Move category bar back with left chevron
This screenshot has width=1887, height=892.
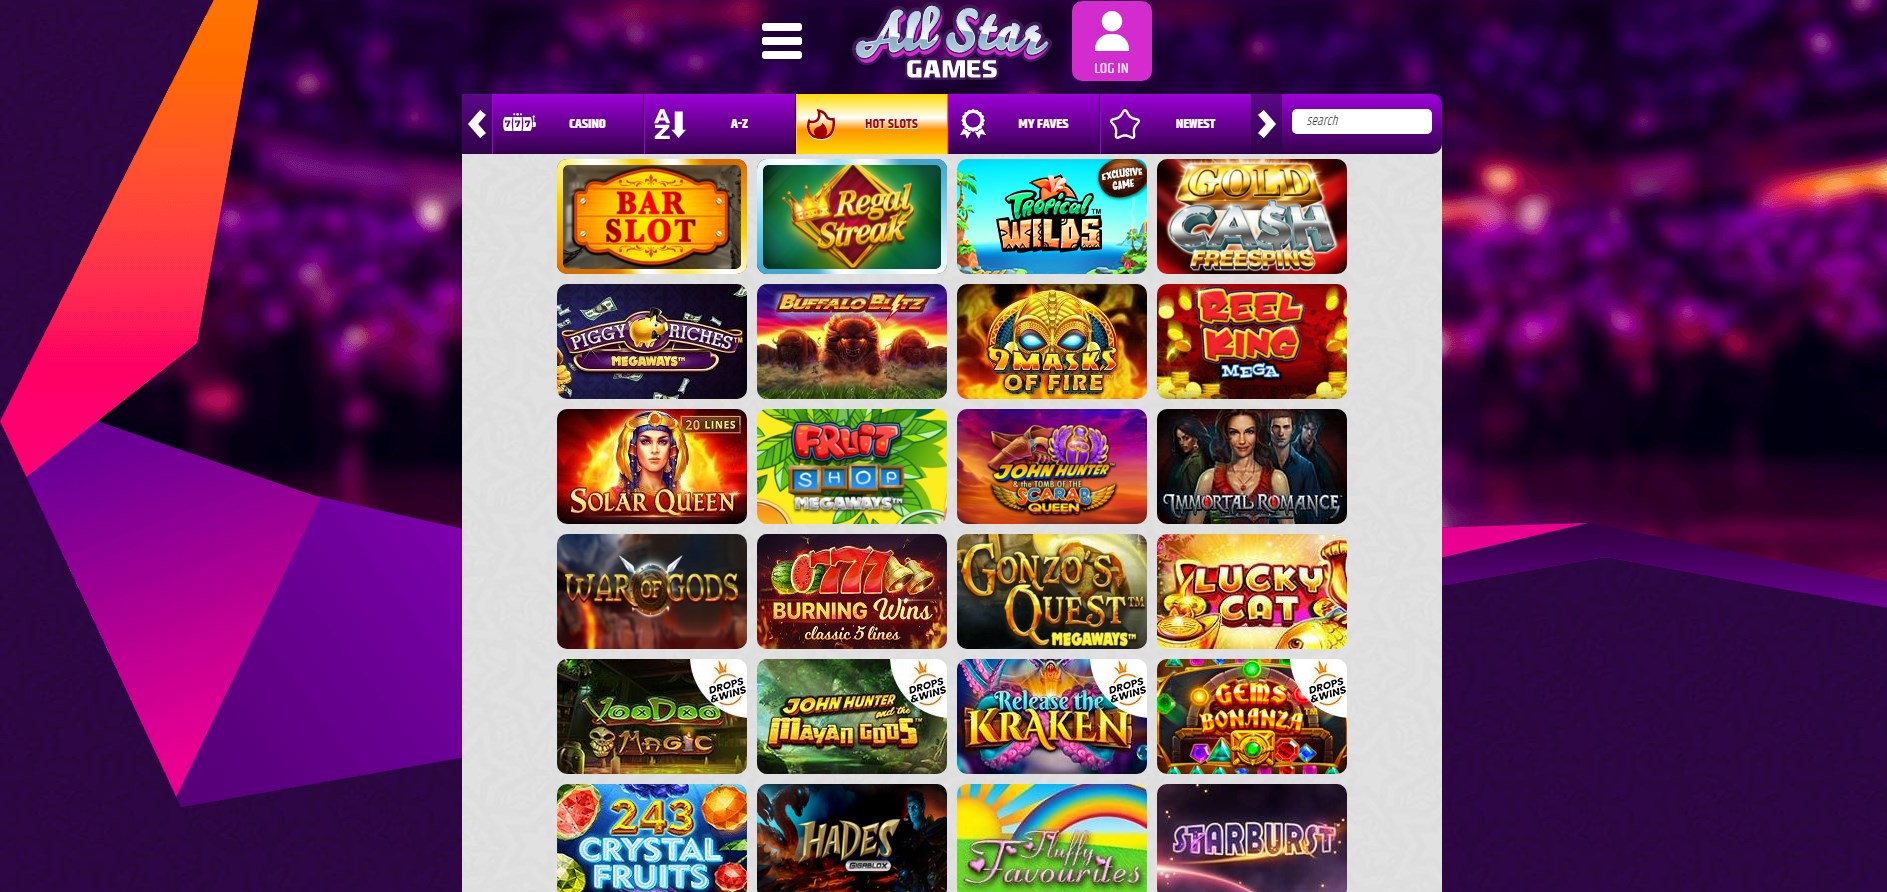tap(477, 124)
